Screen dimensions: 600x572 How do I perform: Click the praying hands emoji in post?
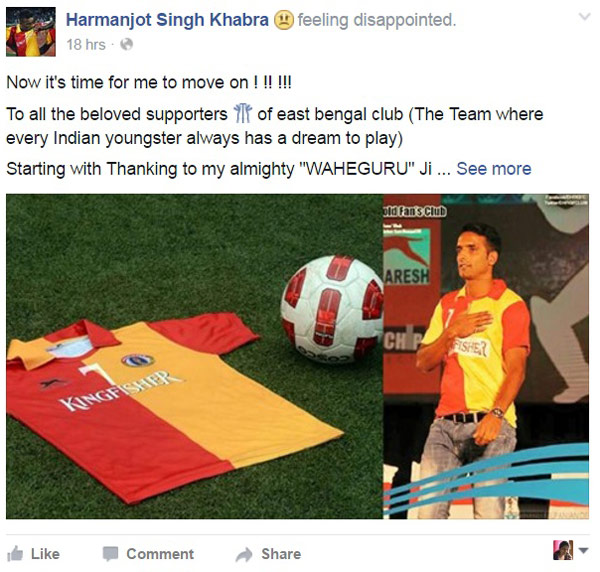[x=243, y=114]
